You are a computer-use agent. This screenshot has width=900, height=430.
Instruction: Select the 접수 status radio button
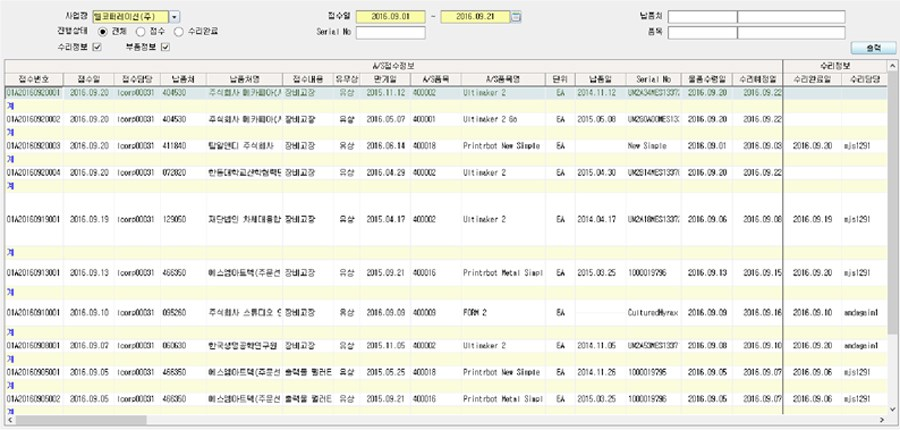click(x=140, y=32)
